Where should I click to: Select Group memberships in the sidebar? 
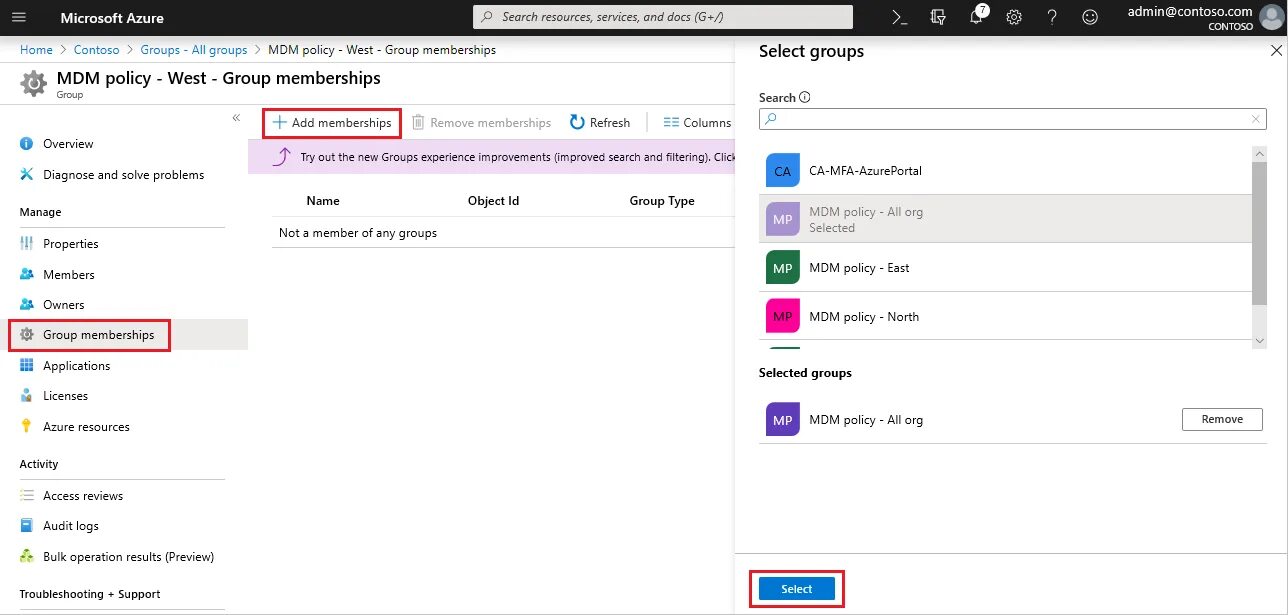point(99,335)
